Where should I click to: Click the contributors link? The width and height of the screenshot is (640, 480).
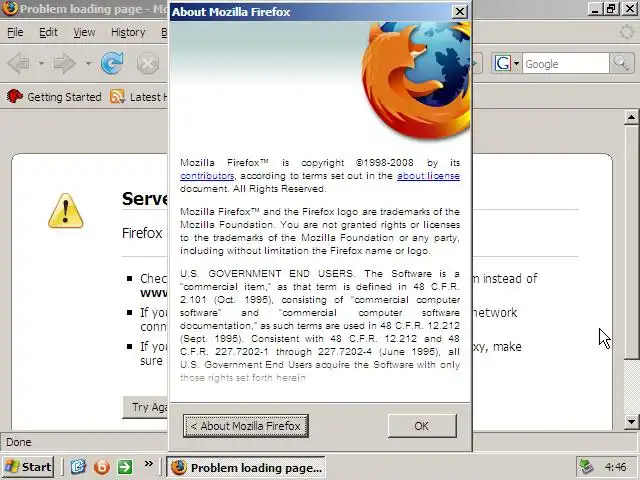click(207, 176)
